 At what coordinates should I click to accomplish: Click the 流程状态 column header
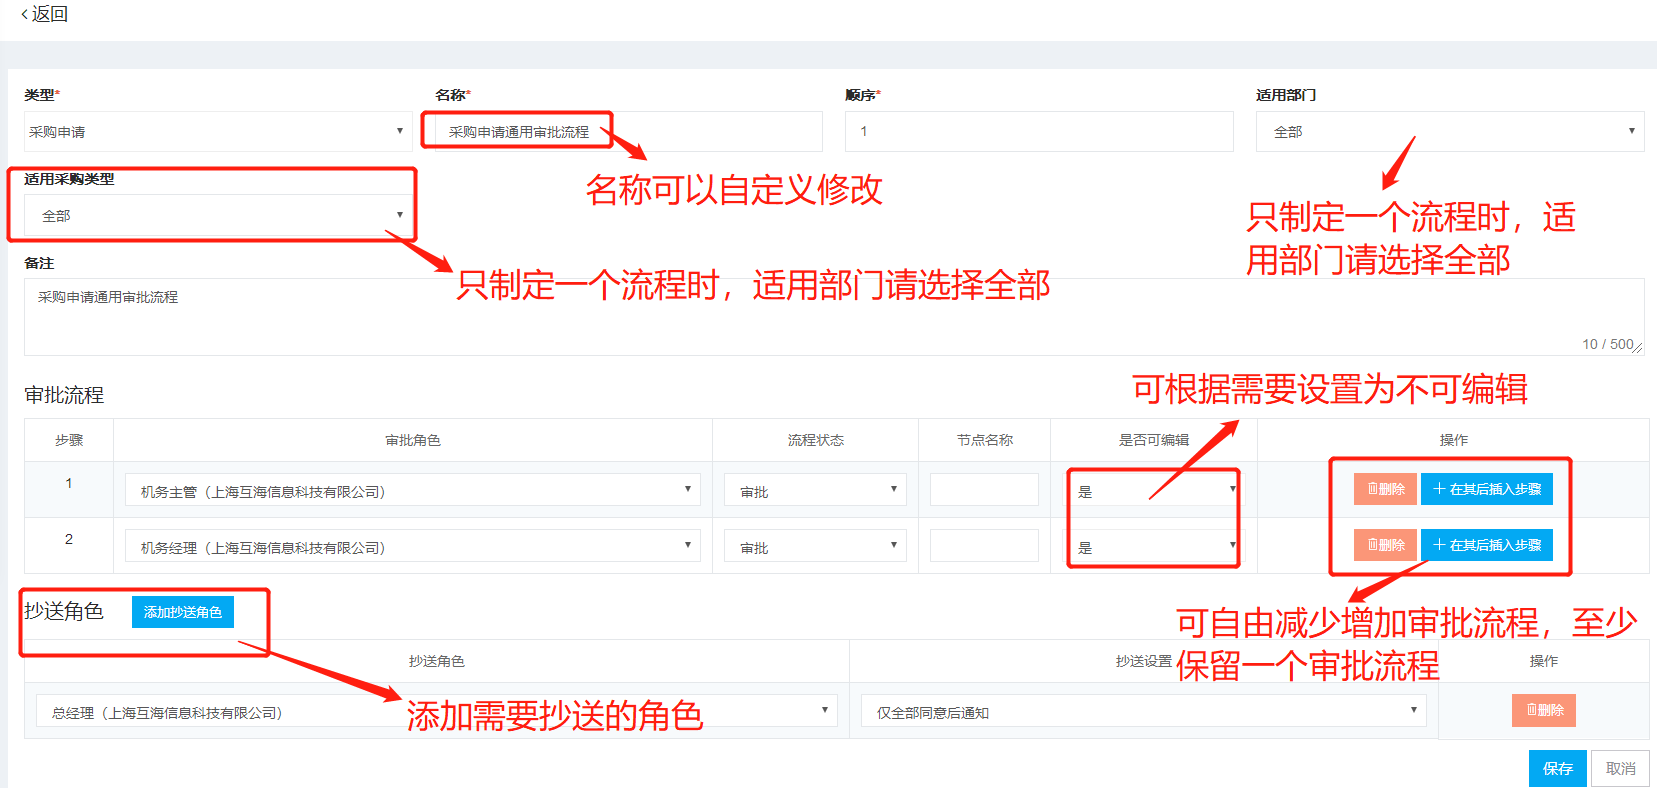[815, 440]
